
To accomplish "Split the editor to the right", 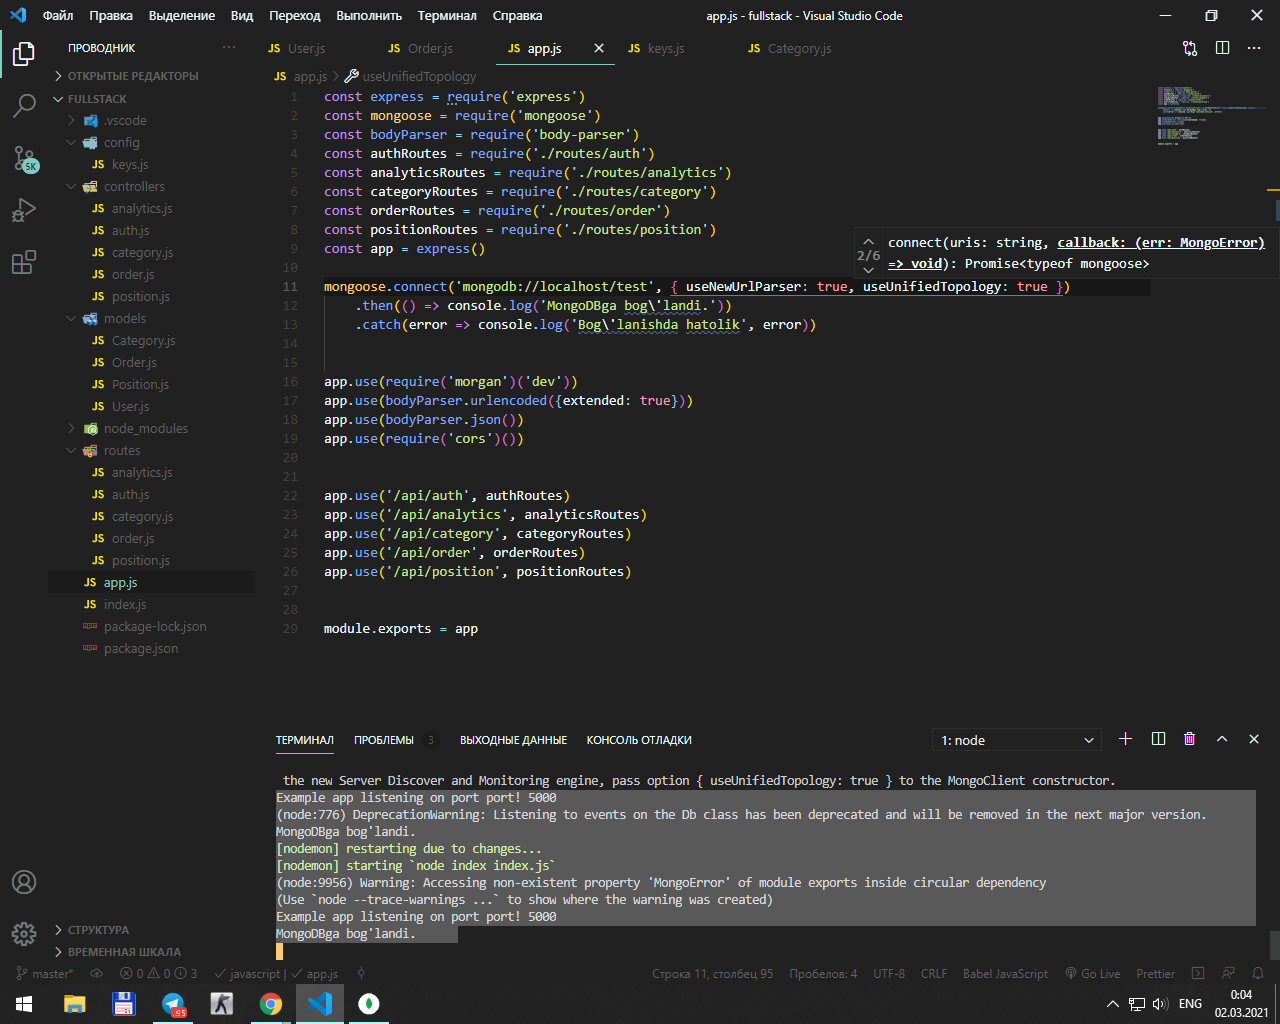I will (1222, 48).
